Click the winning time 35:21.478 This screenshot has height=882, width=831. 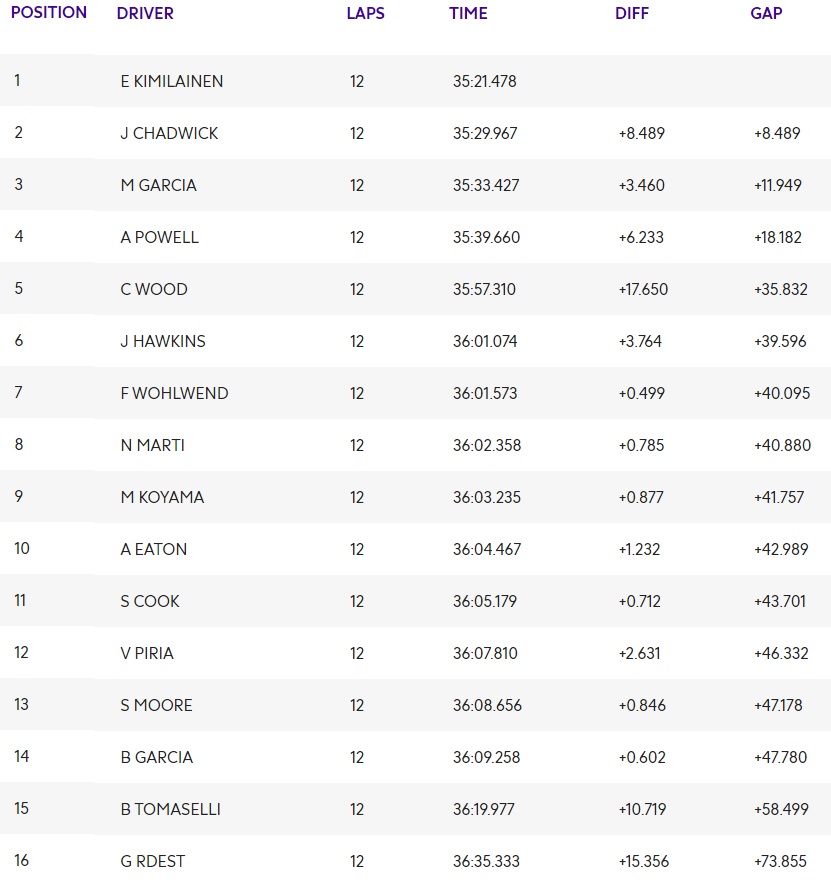(x=484, y=81)
